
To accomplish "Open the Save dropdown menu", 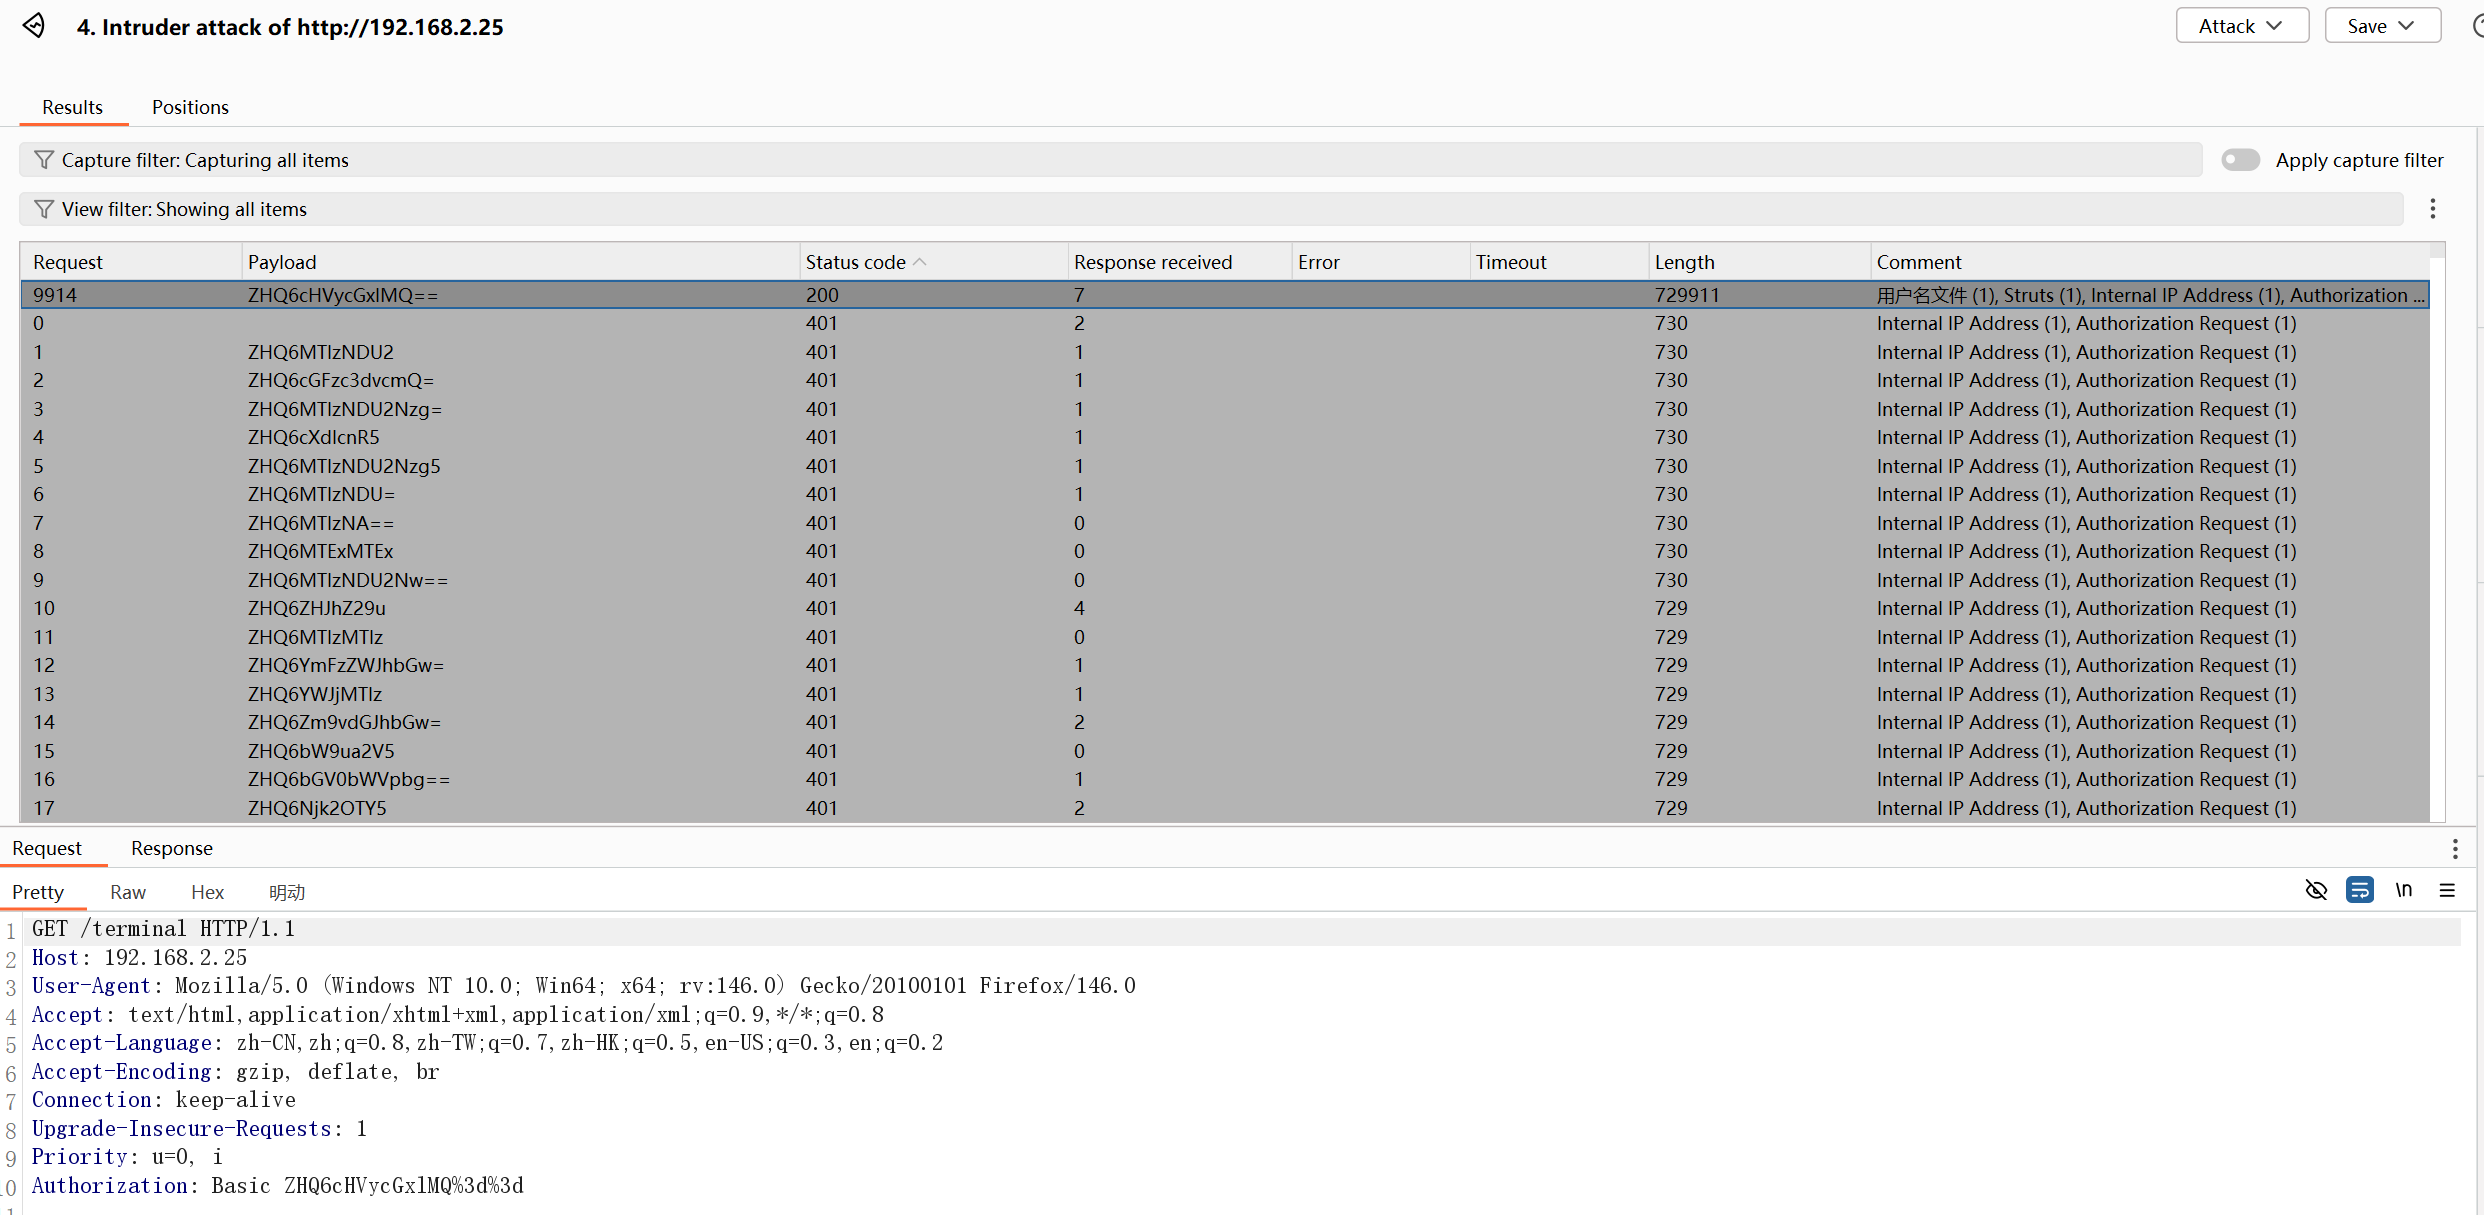I will click(2381, 26).
